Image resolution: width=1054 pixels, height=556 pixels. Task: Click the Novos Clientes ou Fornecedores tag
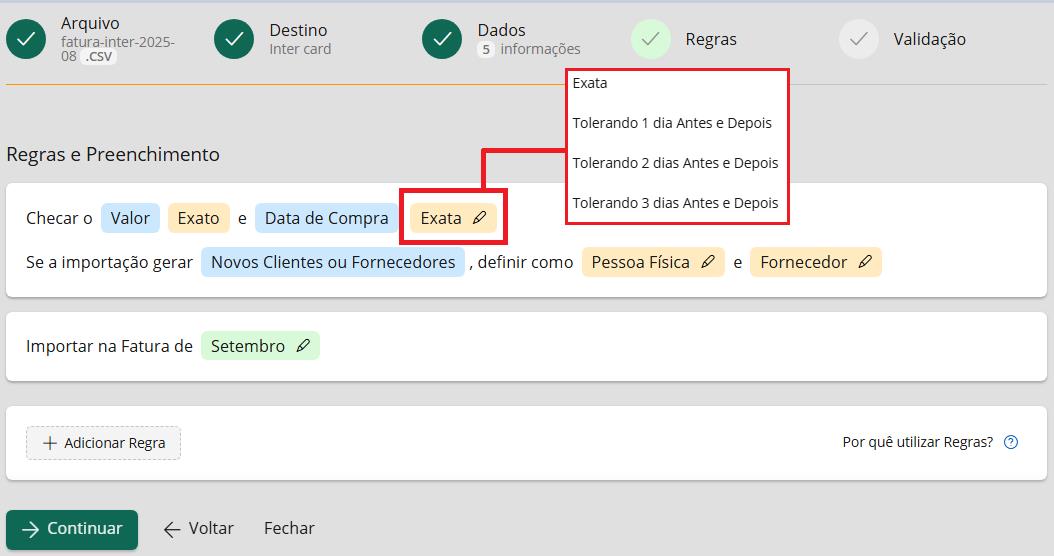coord(333,262)
